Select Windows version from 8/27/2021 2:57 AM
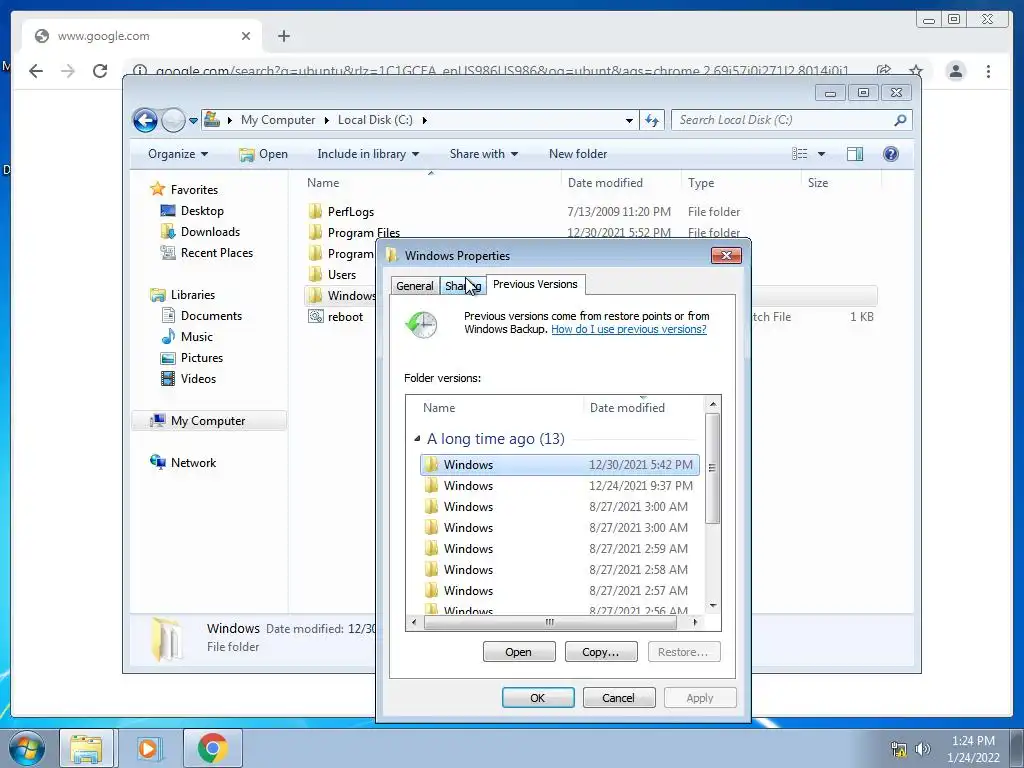Viewport: 1024px width, 768px height. click(x=560, y=590)
